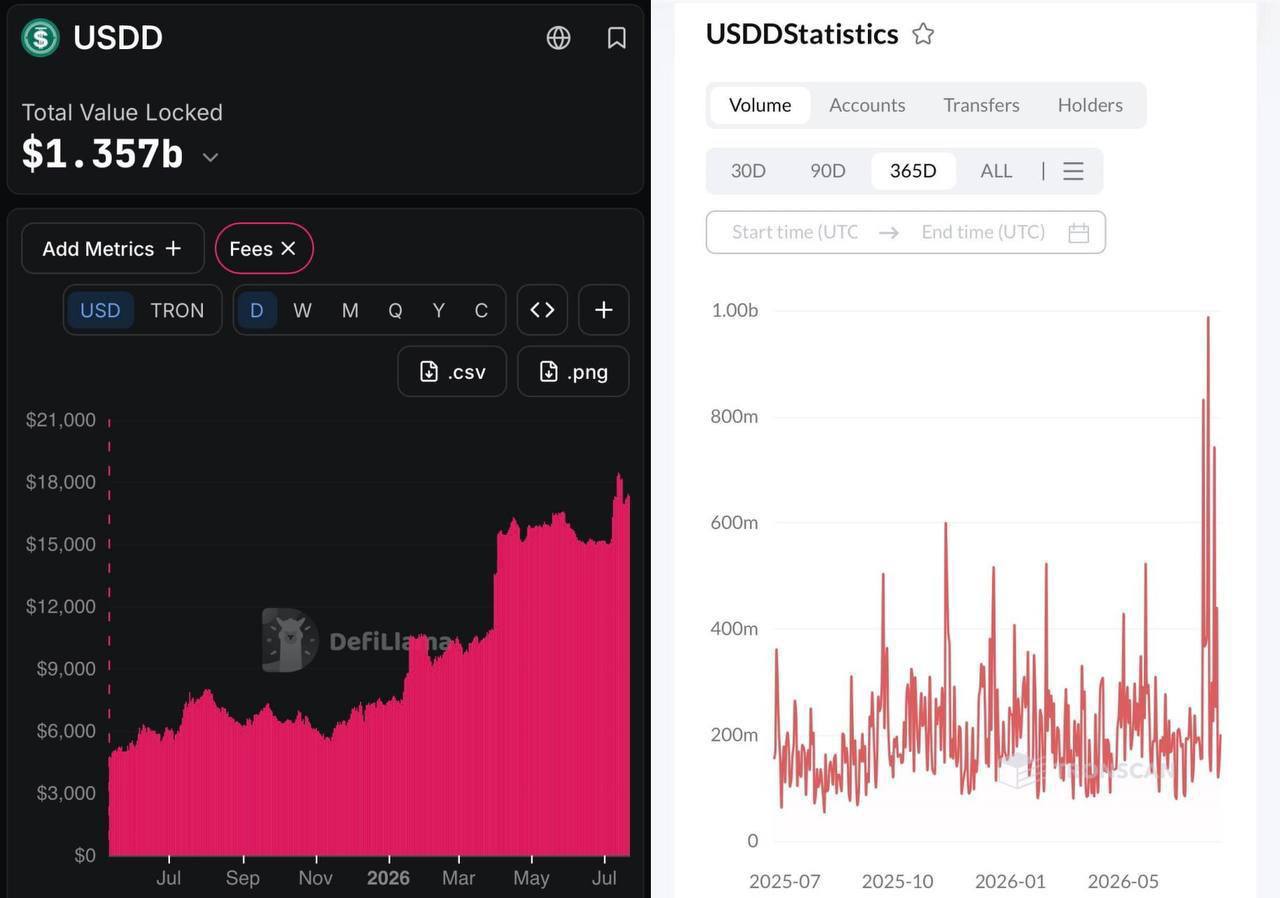Viewport: 1280px width, 898px height.
Task: Click the $1.357b TVL value
Action: click(102, 154)
